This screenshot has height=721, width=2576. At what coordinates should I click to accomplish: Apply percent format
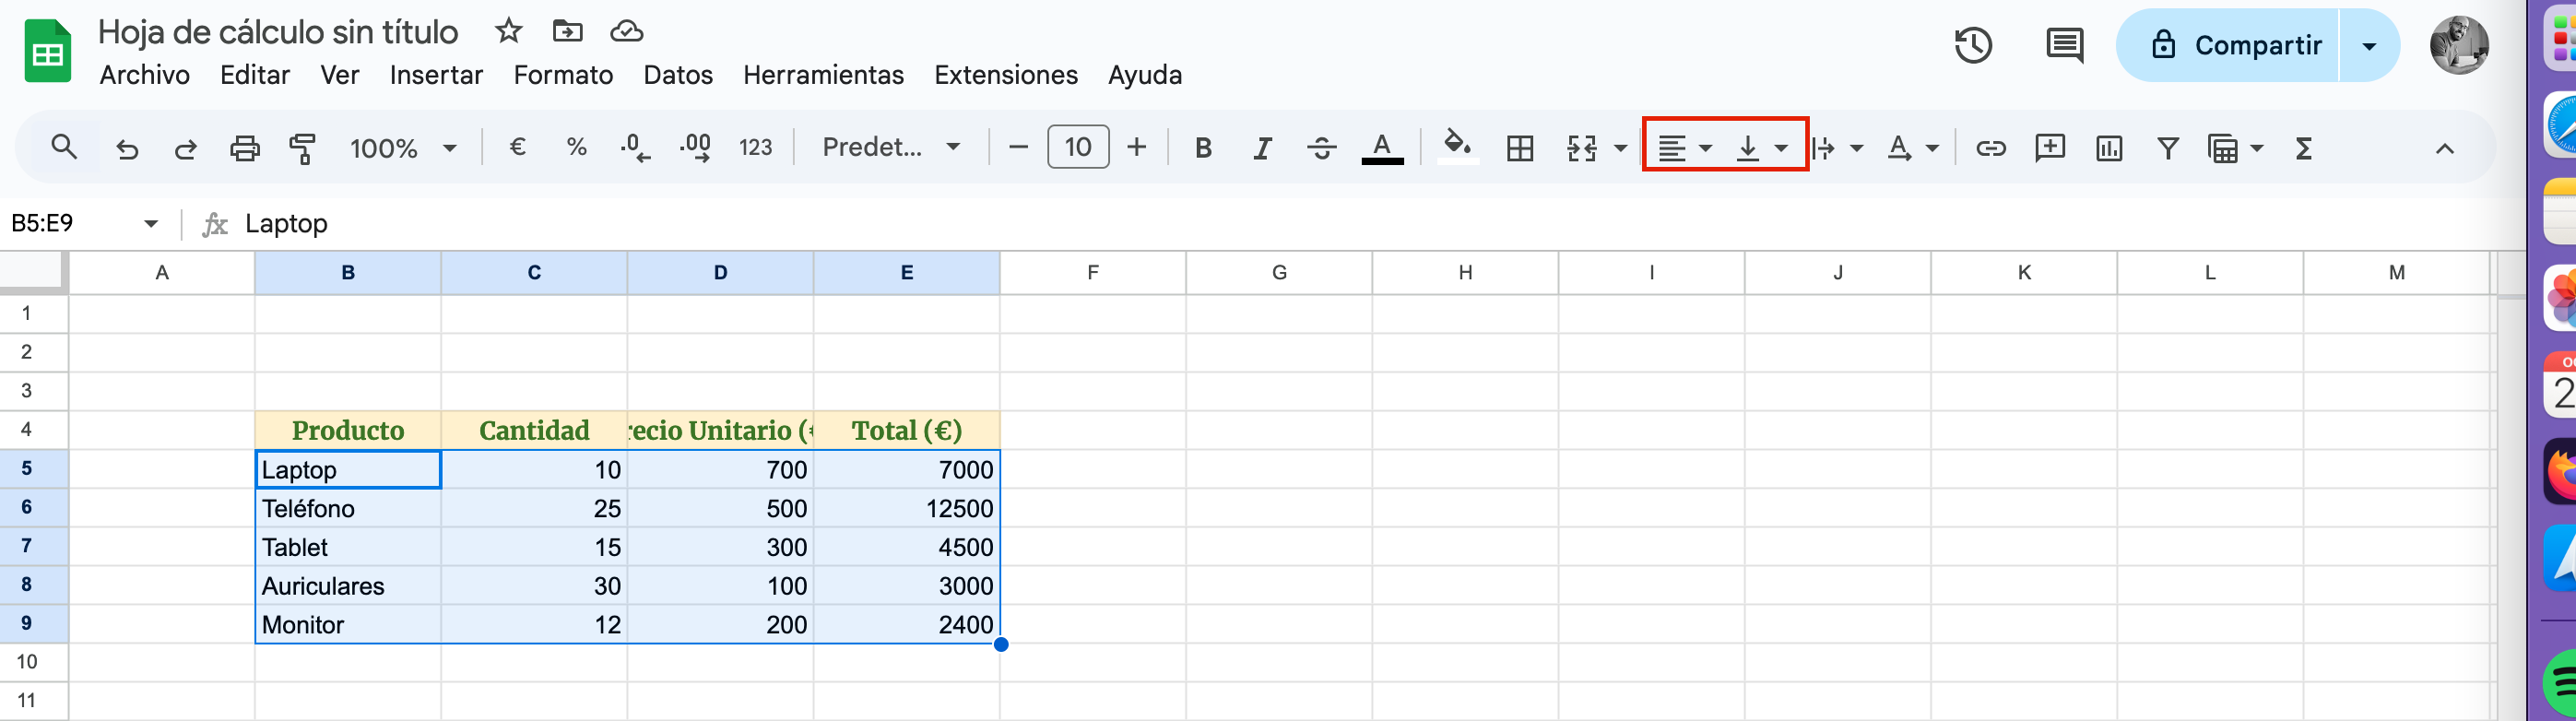[x=576, y=148]
